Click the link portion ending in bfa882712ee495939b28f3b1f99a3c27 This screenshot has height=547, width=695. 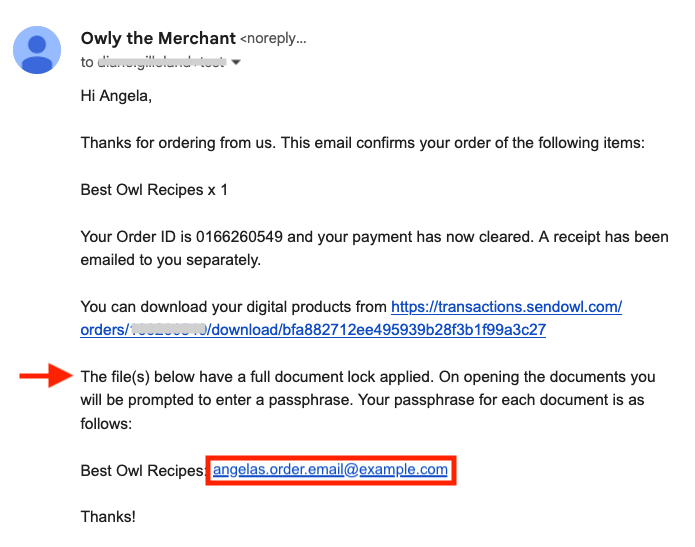pos(313,330)
